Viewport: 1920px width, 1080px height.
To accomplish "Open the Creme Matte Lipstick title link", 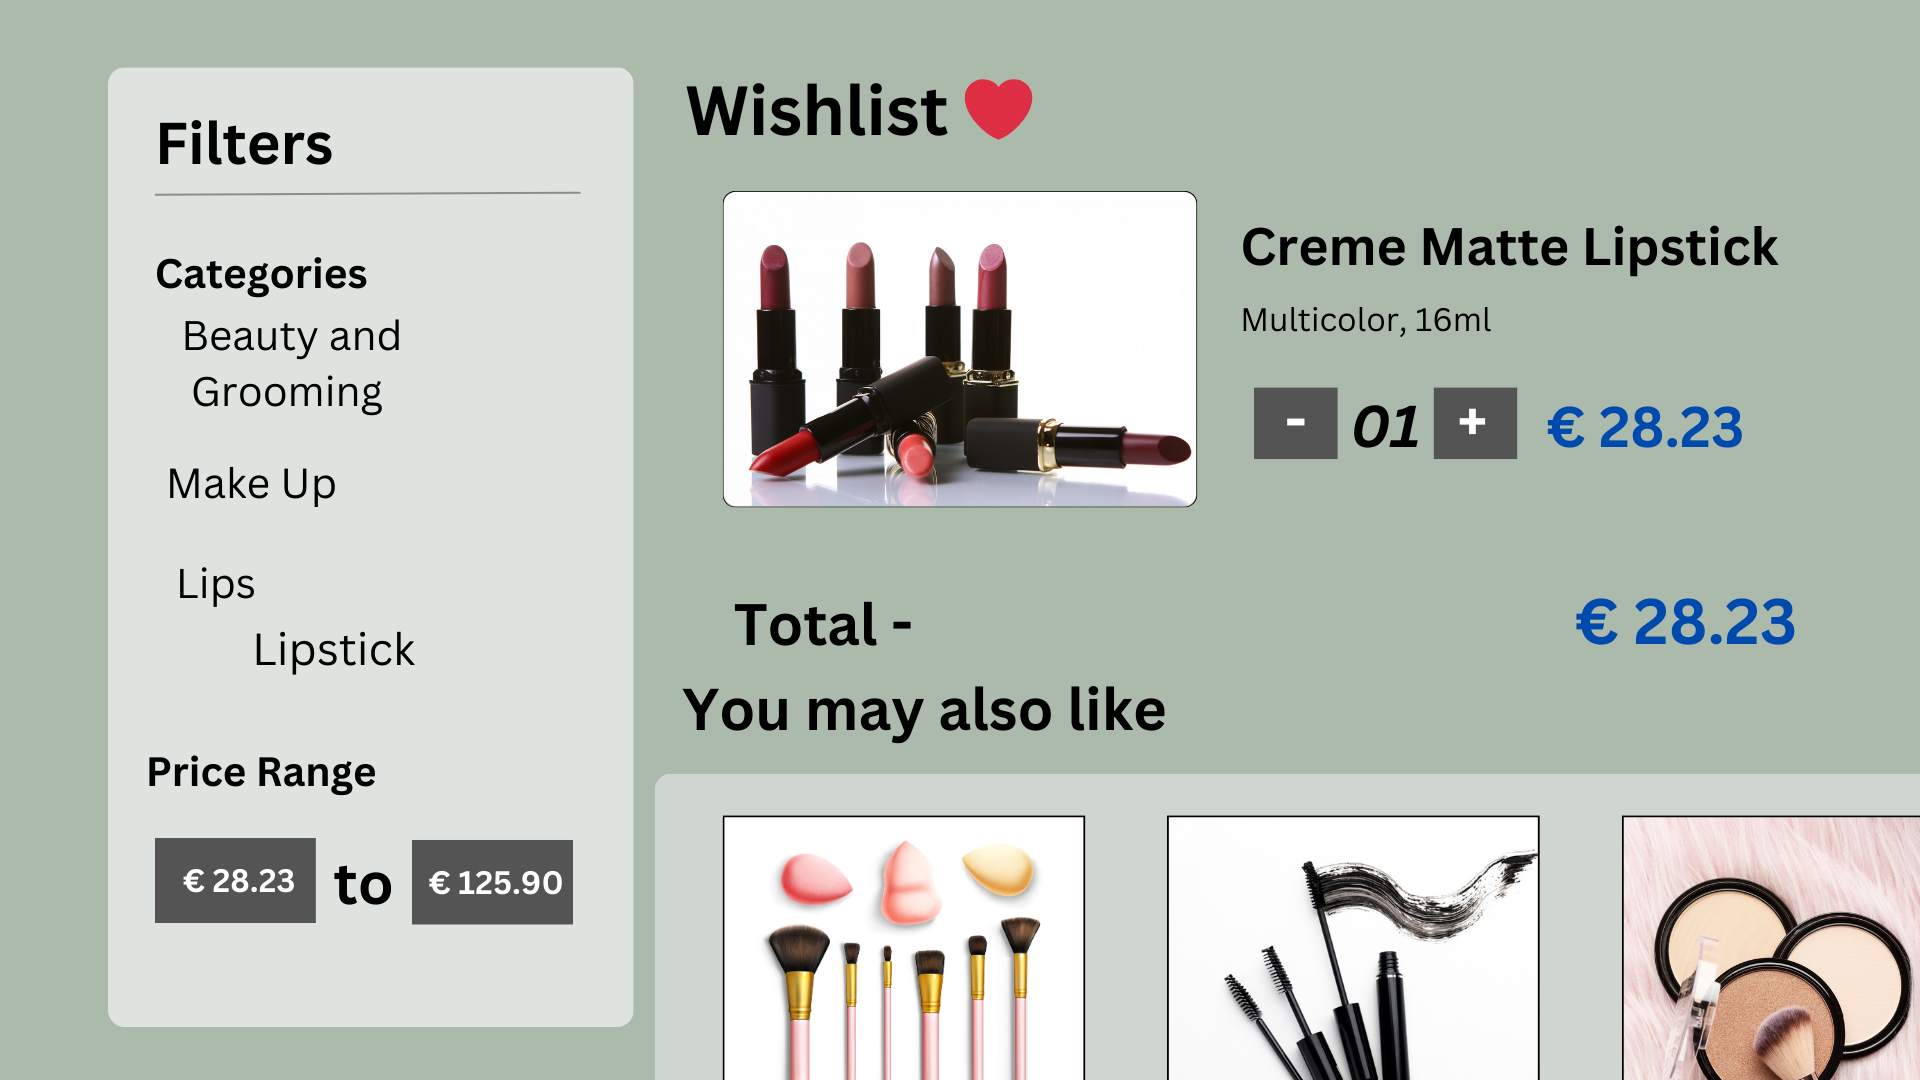I will 1509,247.
